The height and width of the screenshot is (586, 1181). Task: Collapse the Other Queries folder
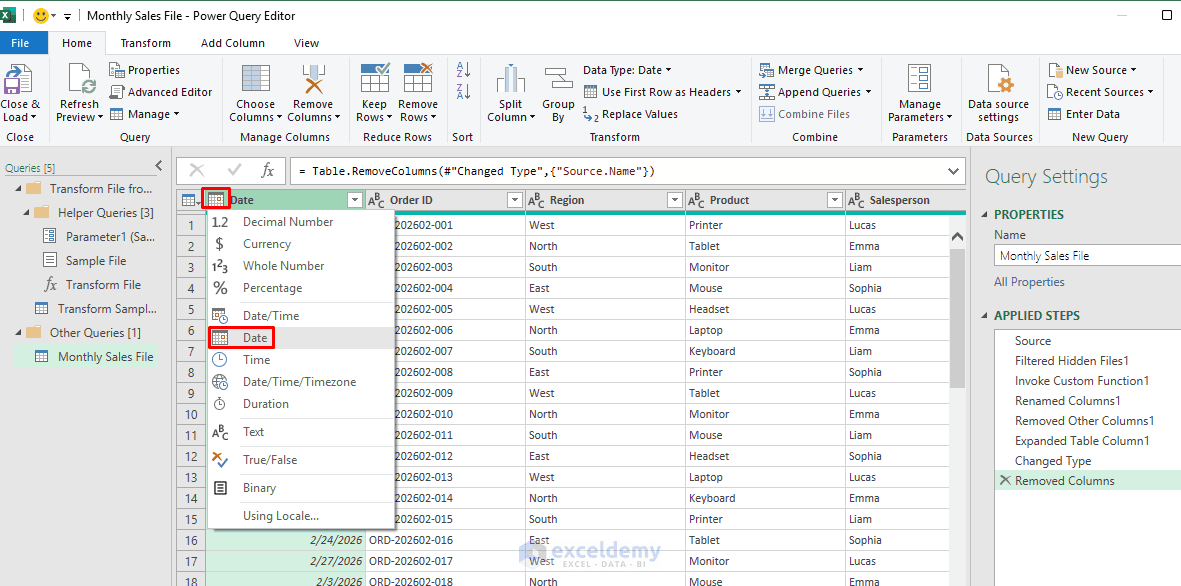point(17,333)
